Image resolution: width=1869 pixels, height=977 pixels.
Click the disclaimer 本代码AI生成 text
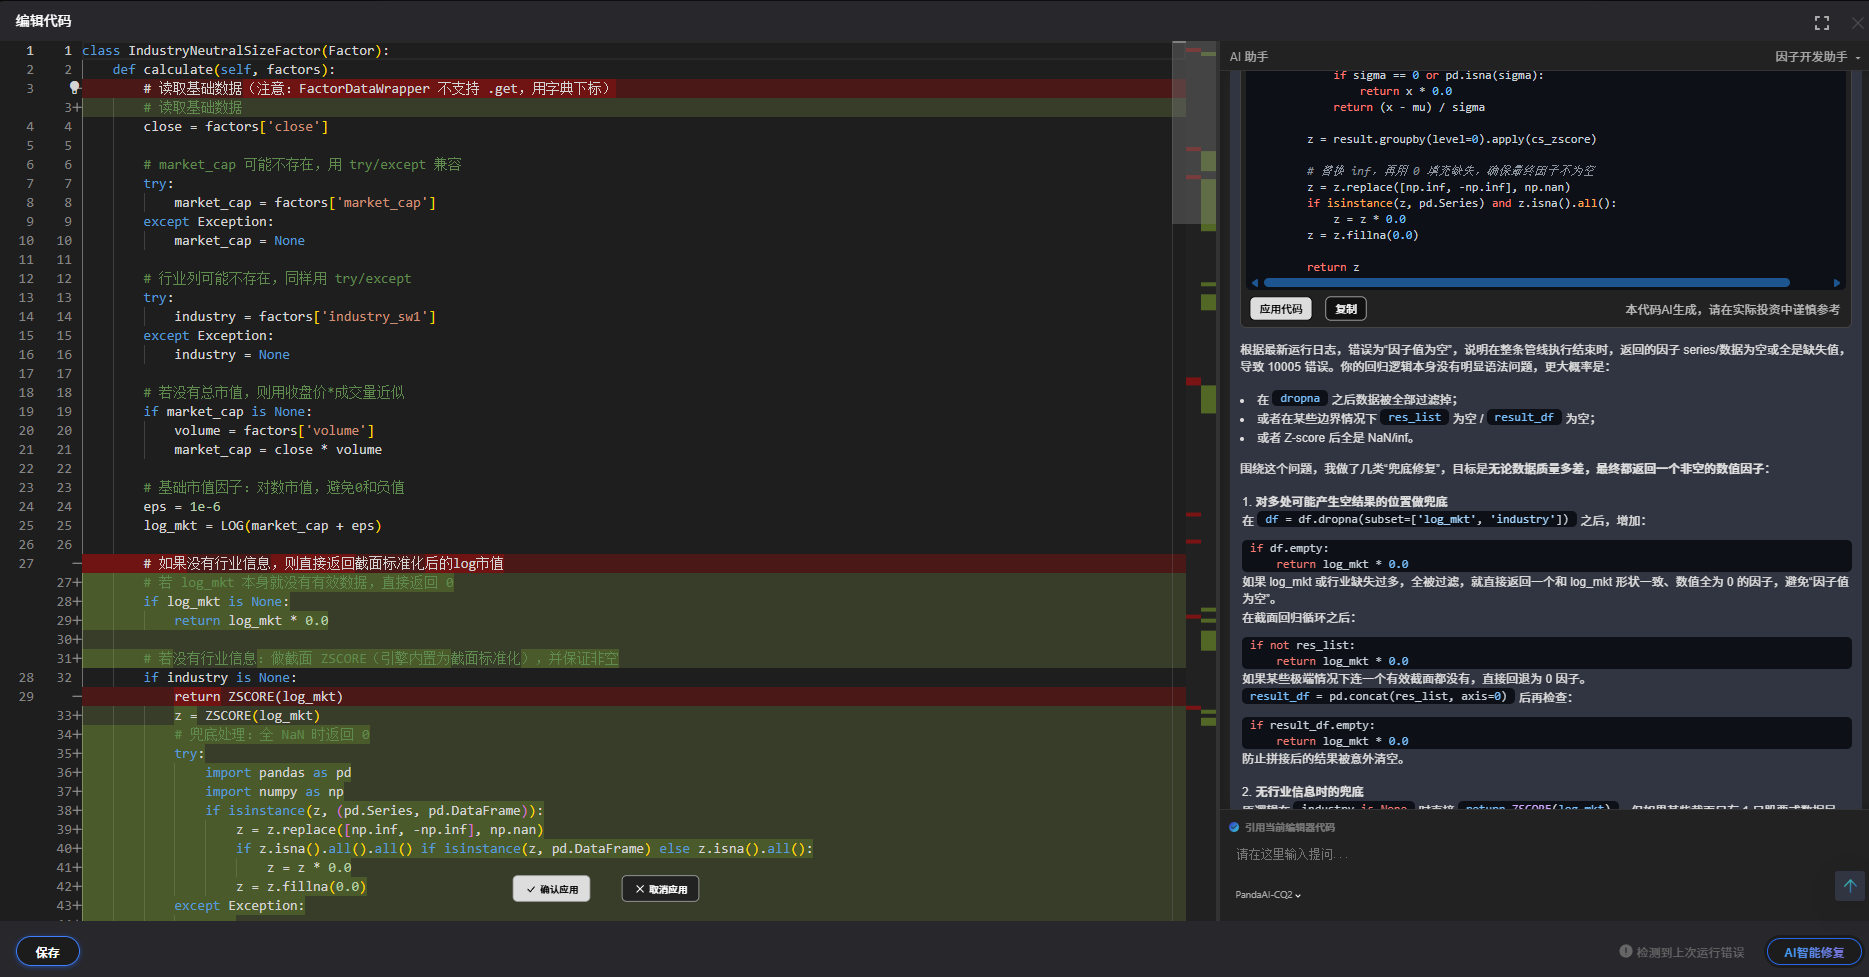click(x=1732, y=310)
